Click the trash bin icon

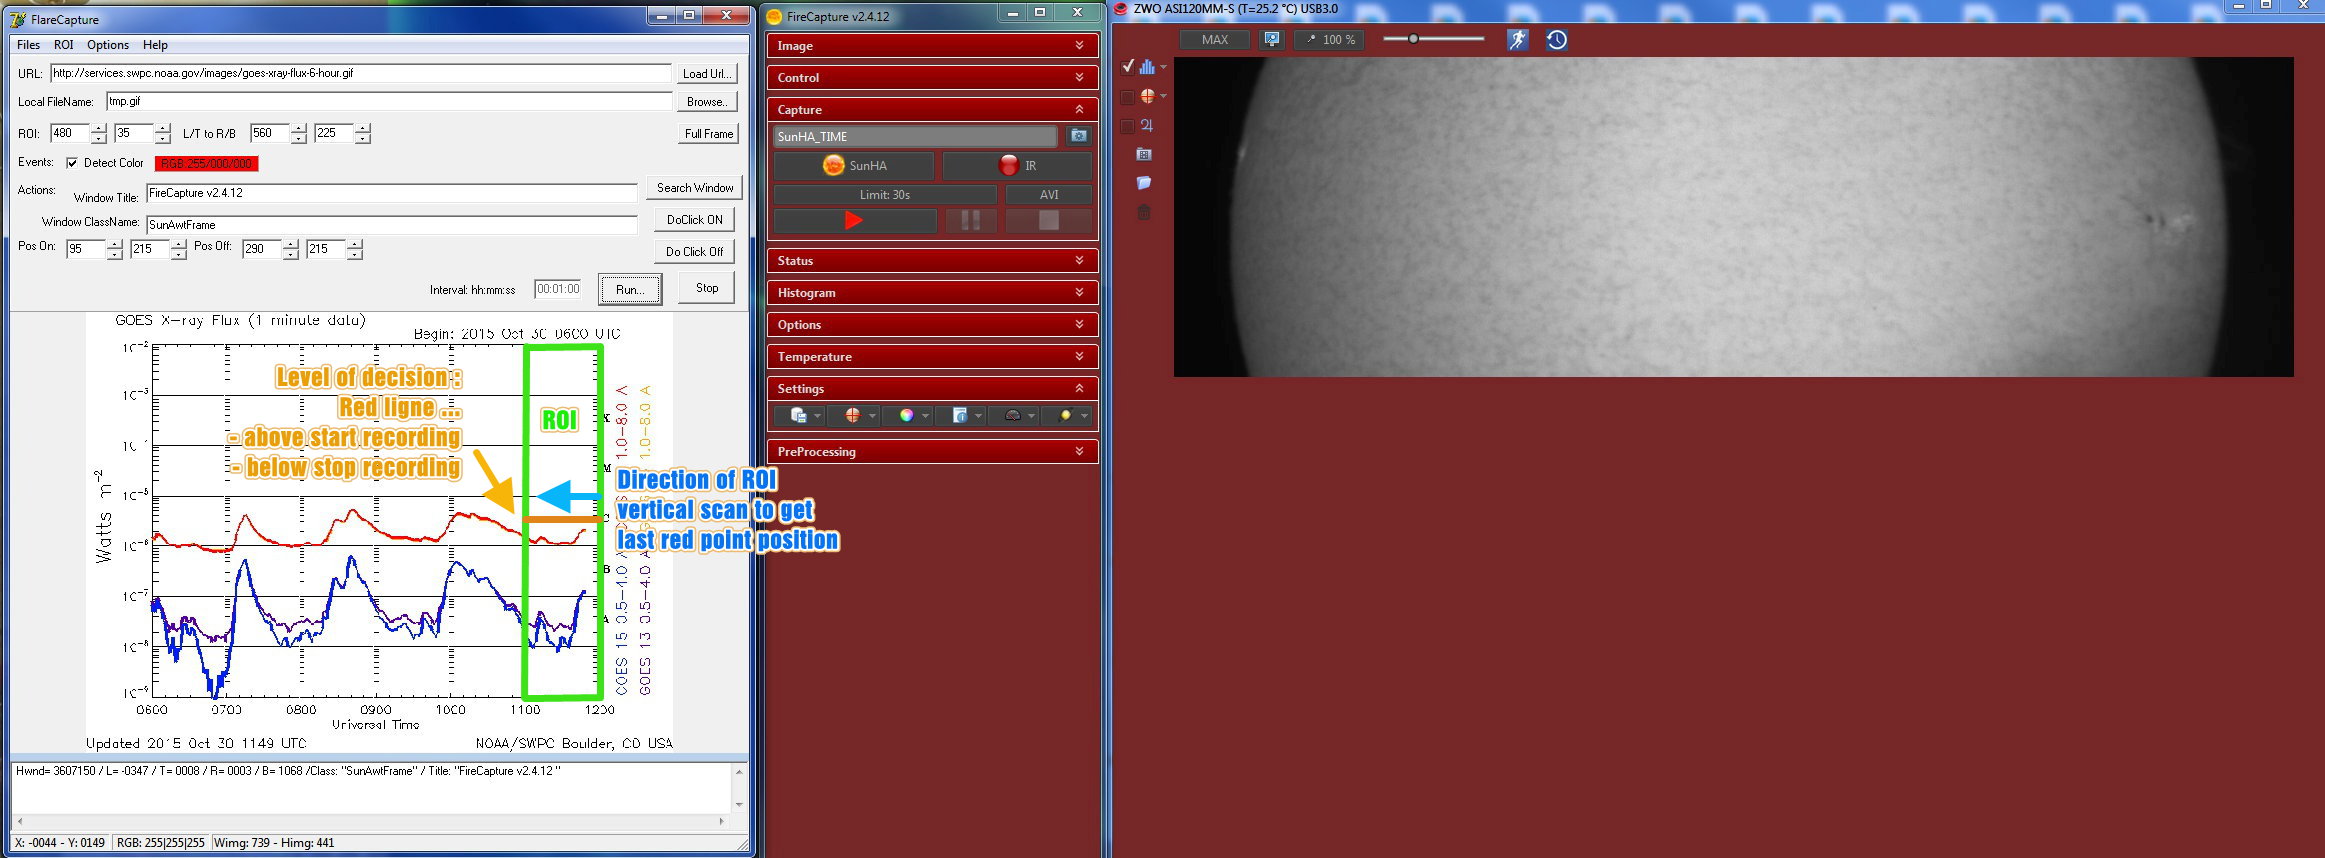(1144, 212)
